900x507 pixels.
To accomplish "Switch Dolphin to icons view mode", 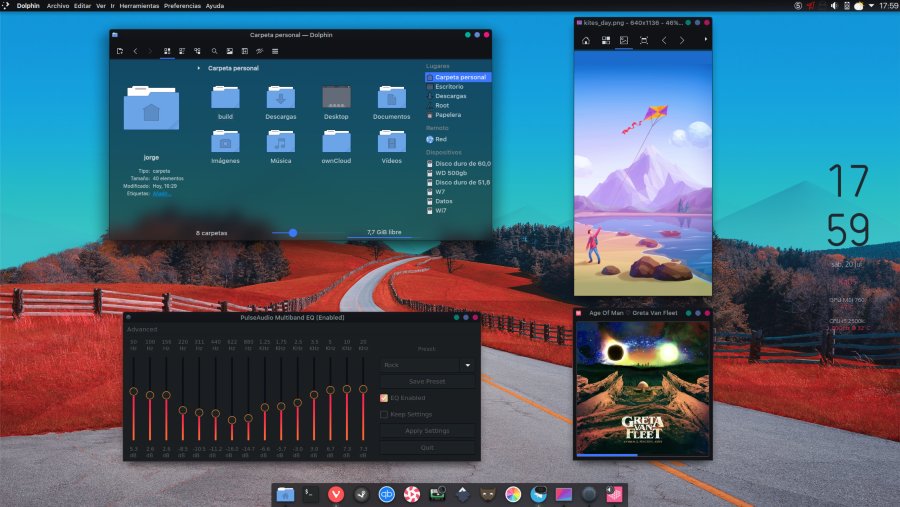I will point(167,51).
